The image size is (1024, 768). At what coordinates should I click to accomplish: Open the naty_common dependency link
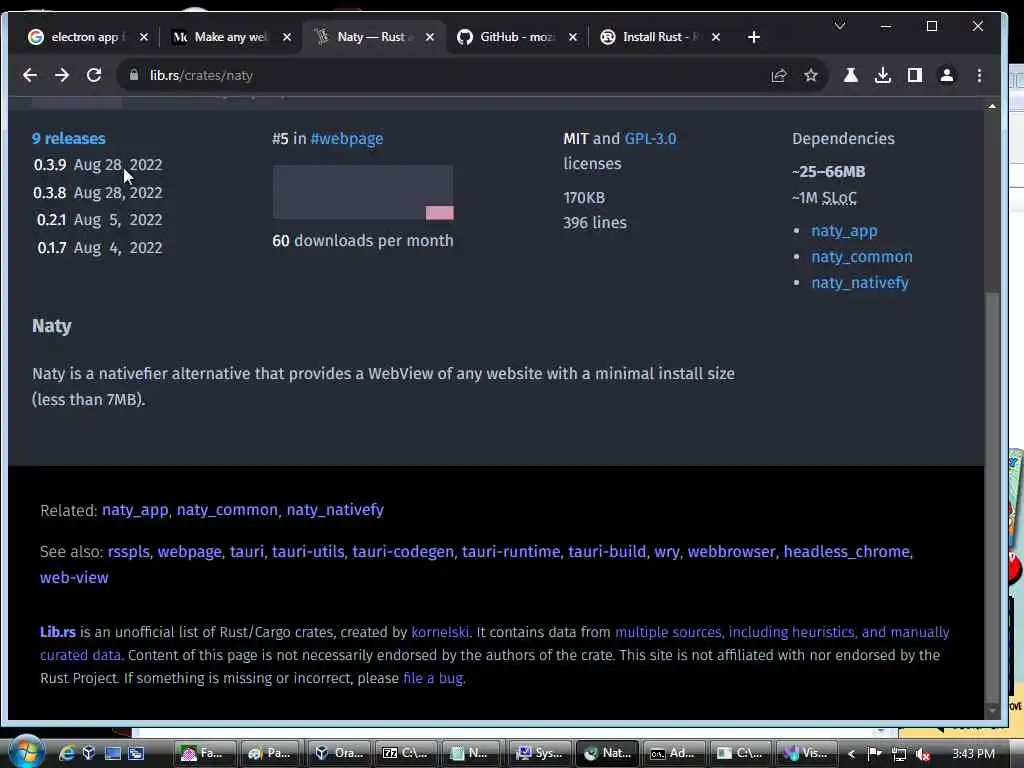tap(862, 257)
